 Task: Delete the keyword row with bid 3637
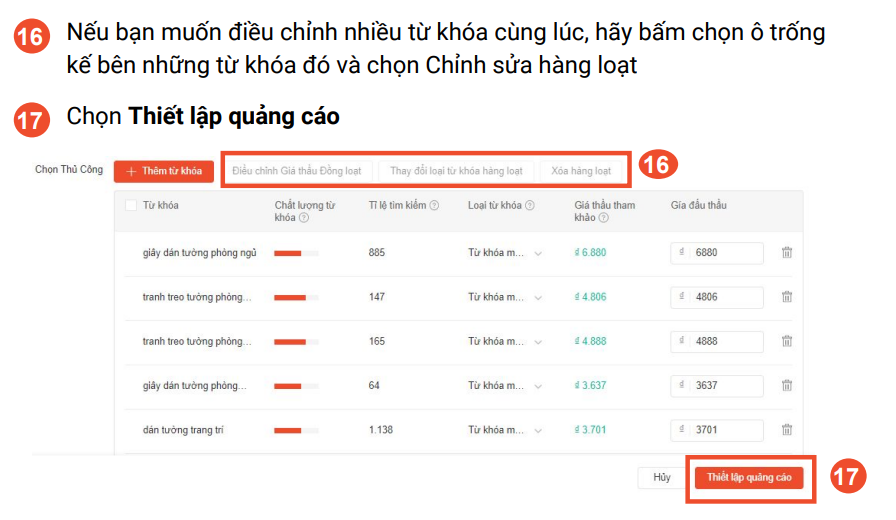(x=787, y=385)
